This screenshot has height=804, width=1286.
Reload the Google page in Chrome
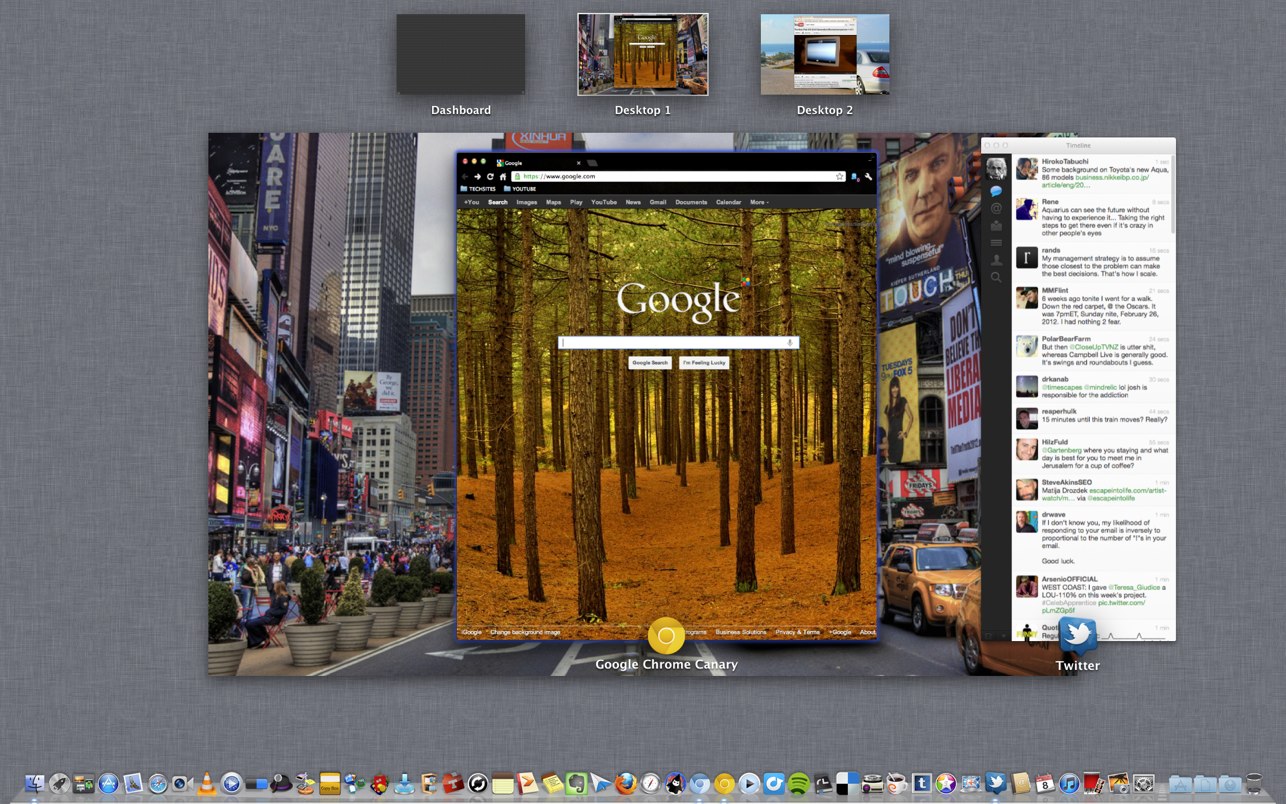tap(490, 176)
